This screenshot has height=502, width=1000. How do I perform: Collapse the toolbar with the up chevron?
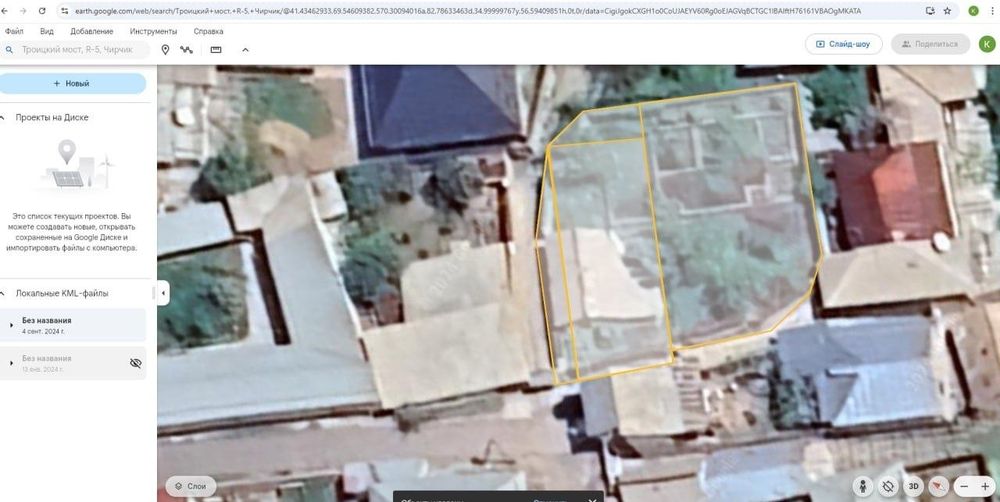coord(246,50)
